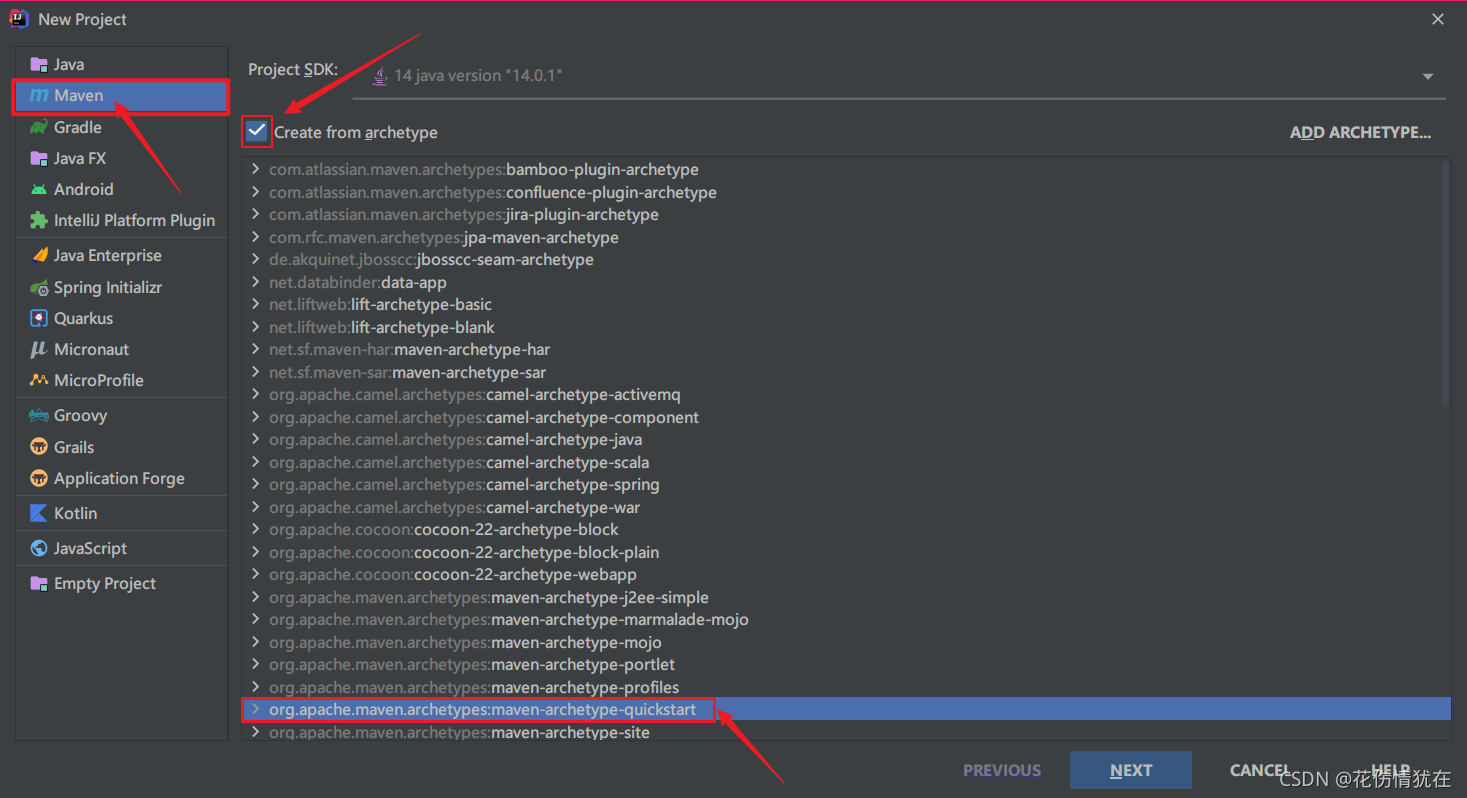This screenshot has height=798, width=1467.
Task: Click the Java cup icon in SDK field
Action: [380, 76]
